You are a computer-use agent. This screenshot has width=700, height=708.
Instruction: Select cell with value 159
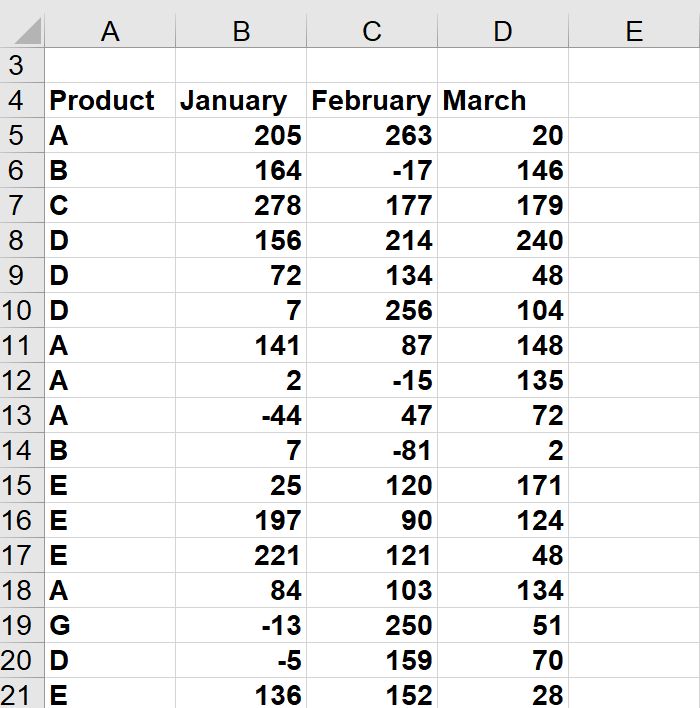[x=372, y=660]
